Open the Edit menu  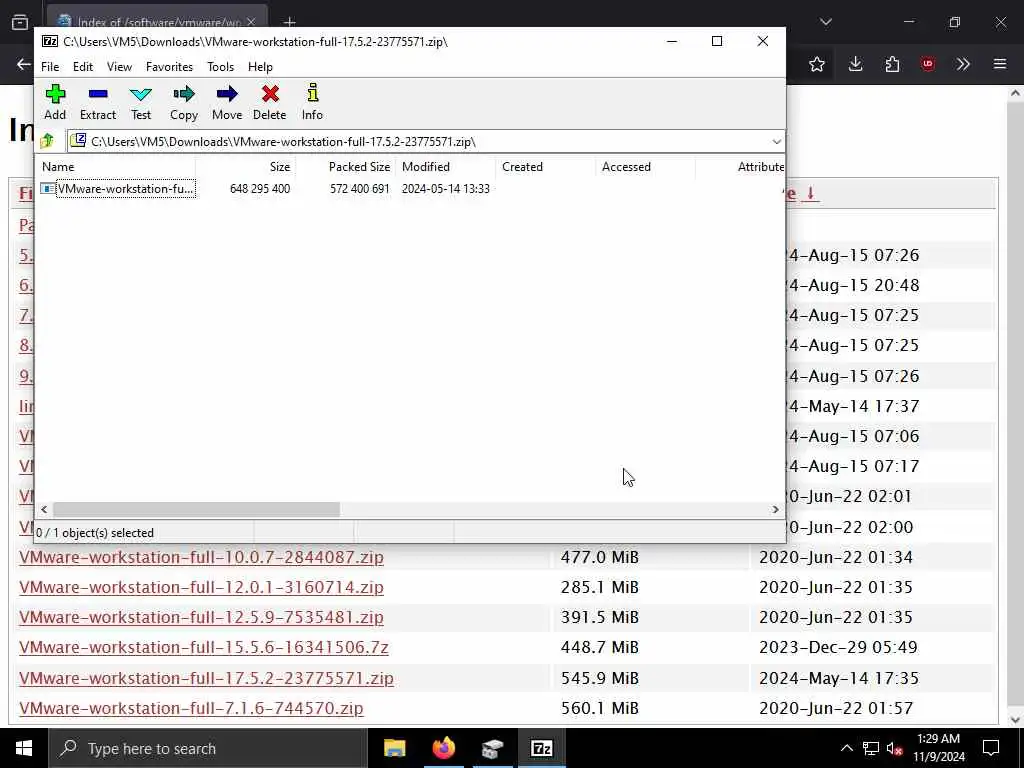tap(83, 67)
